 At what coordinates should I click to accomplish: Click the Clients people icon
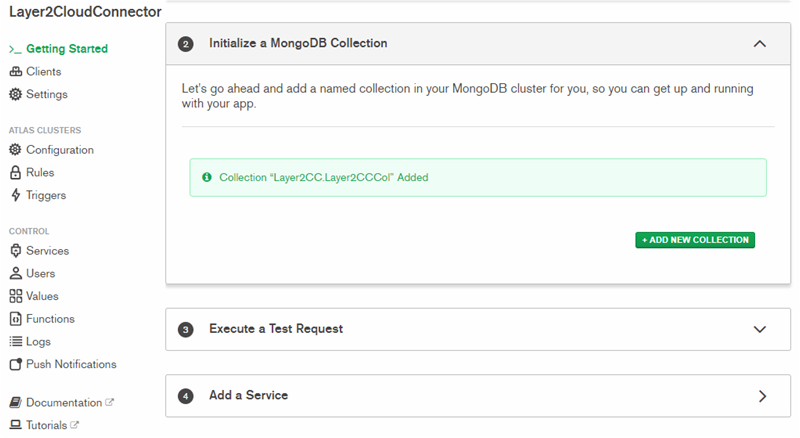click(x=15, y=72)
